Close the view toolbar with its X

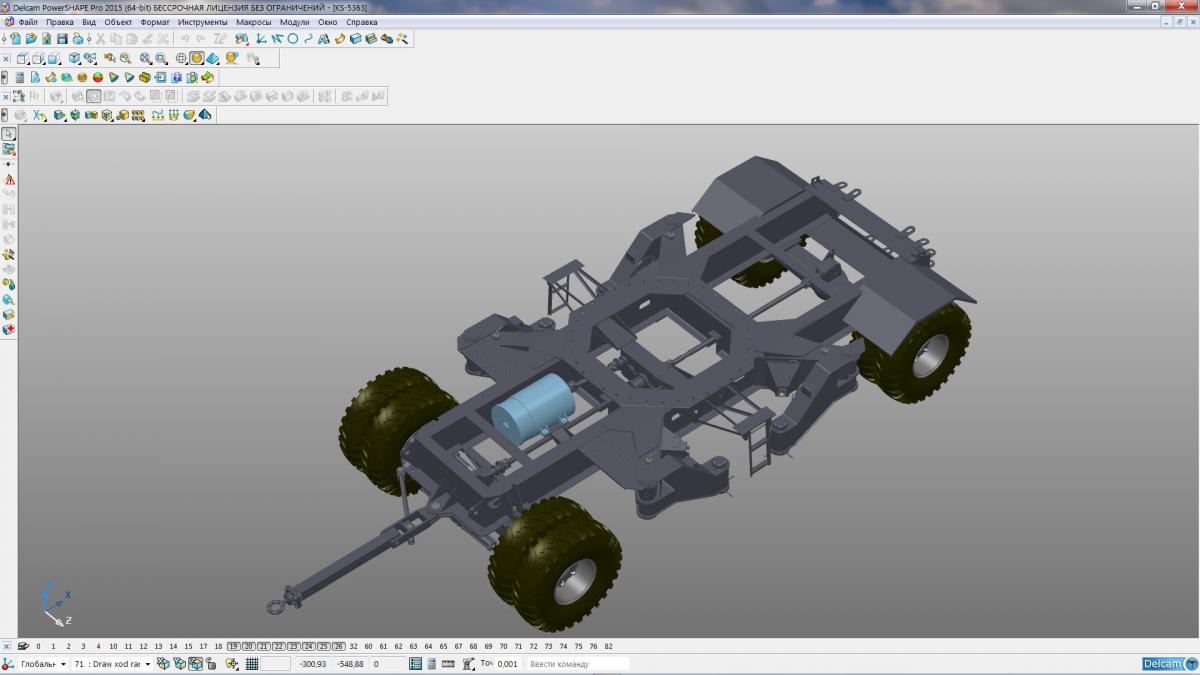6,58
